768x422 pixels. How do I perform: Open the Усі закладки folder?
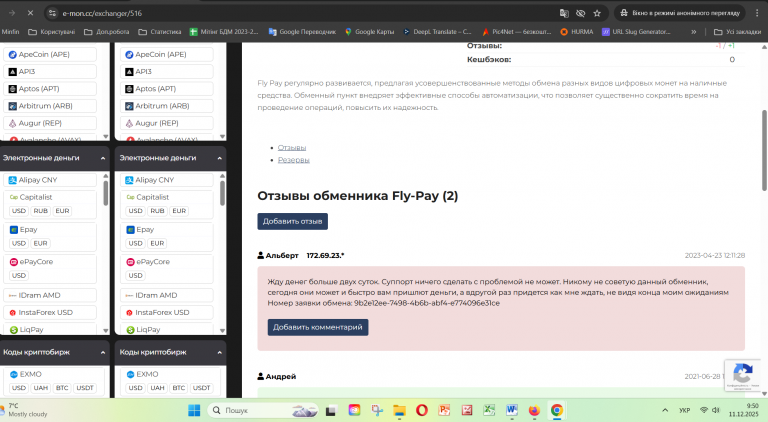[x=738, y=32]
